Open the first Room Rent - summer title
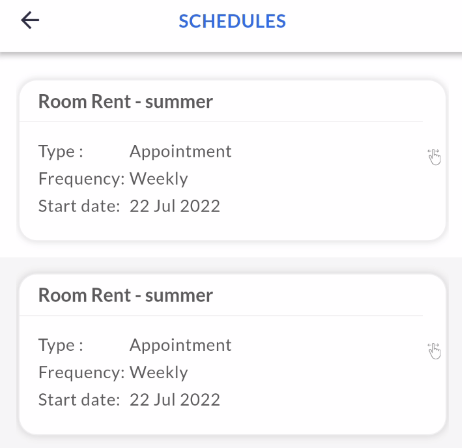This screenshot has height=448, width=462. click(x=126, y=101)
